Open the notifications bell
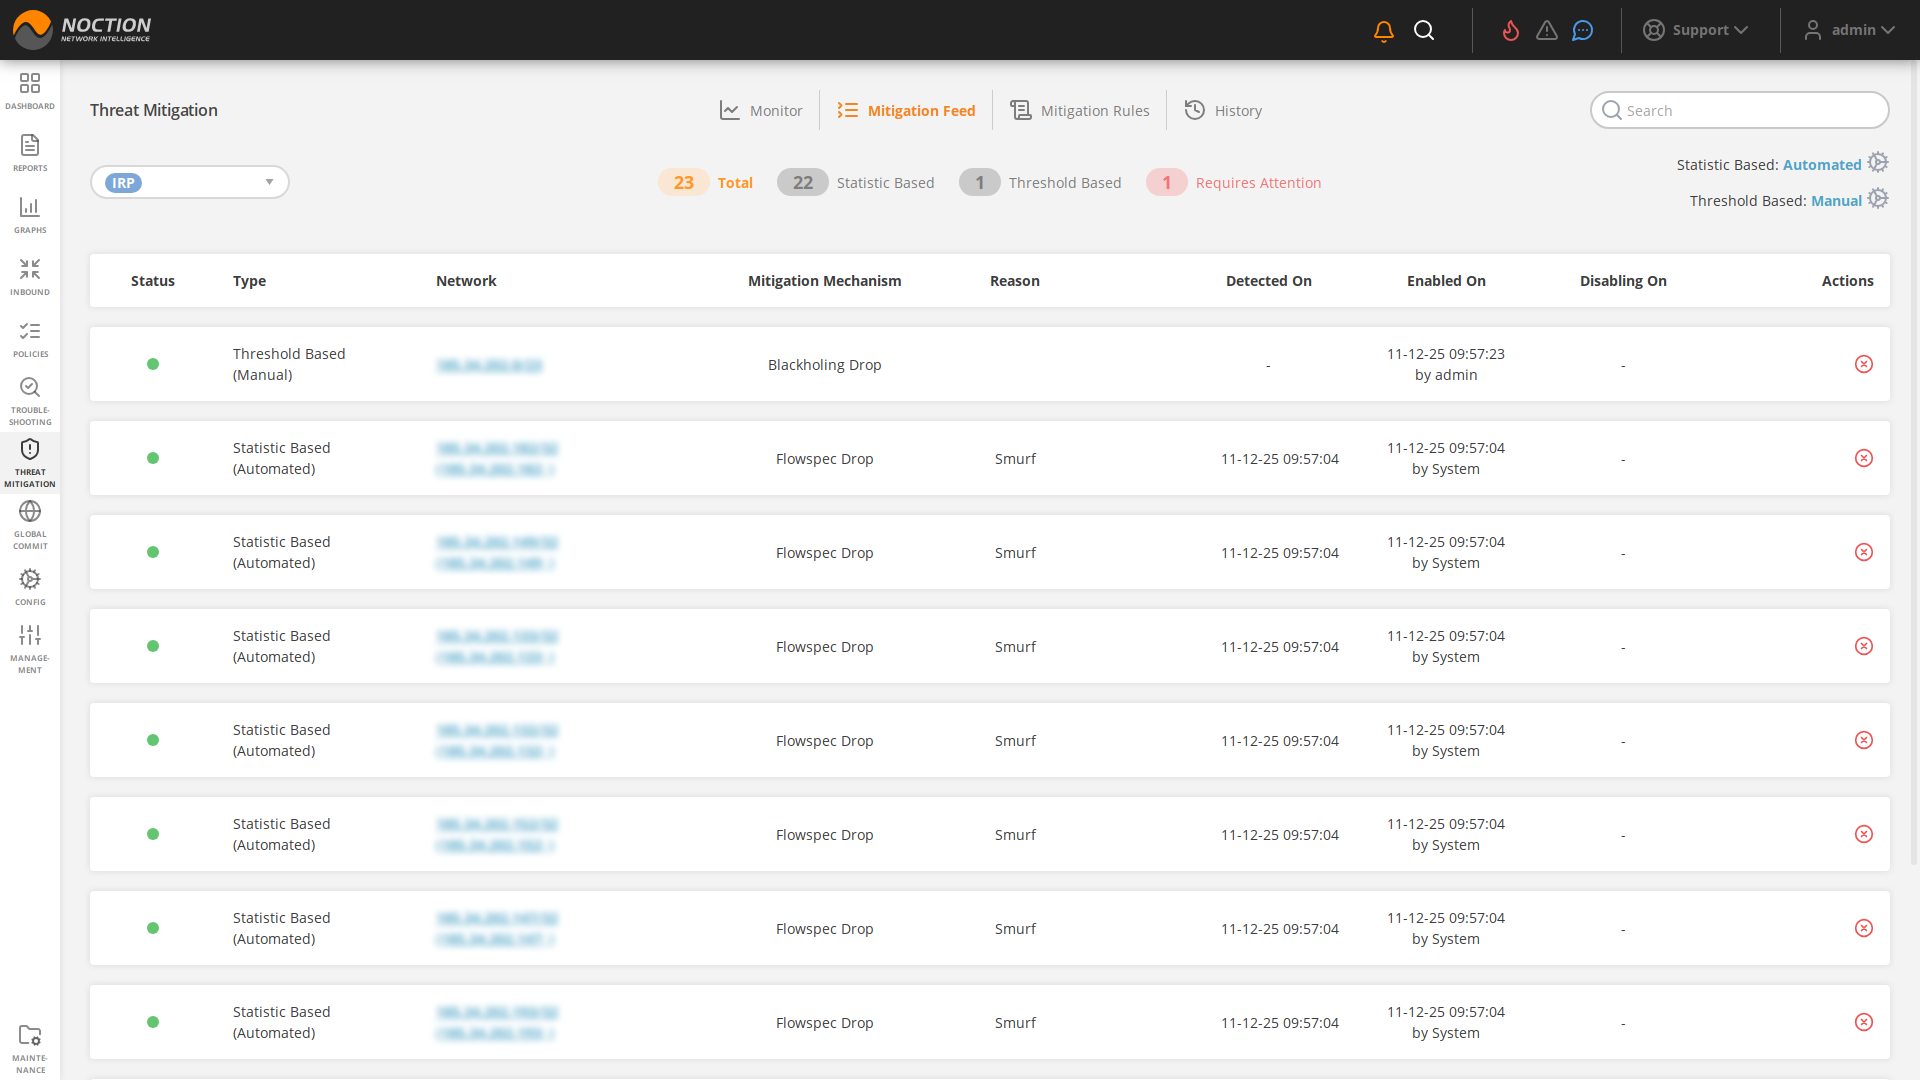The height and width of the screenshot is (1080, 1920). tap(1383, 30)
